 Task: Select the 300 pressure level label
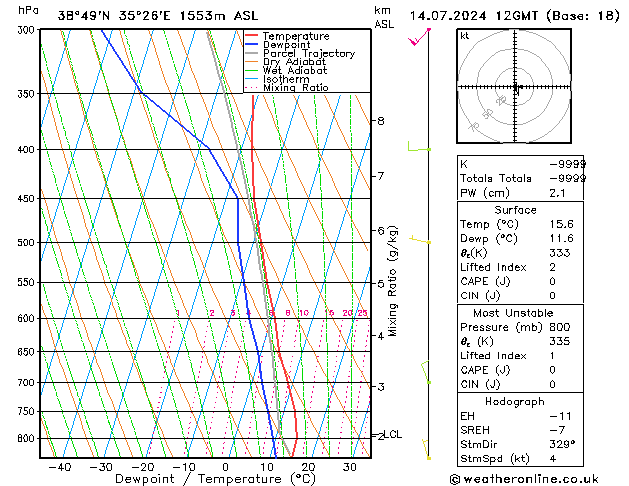(28, 30)
